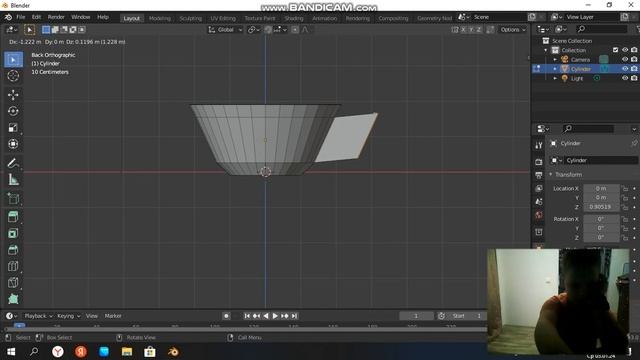This screenshot has height=360, width=640.
Task: Open the Global transform orientation dropdown
Action: pyautogui.click(x=225, y=30)
